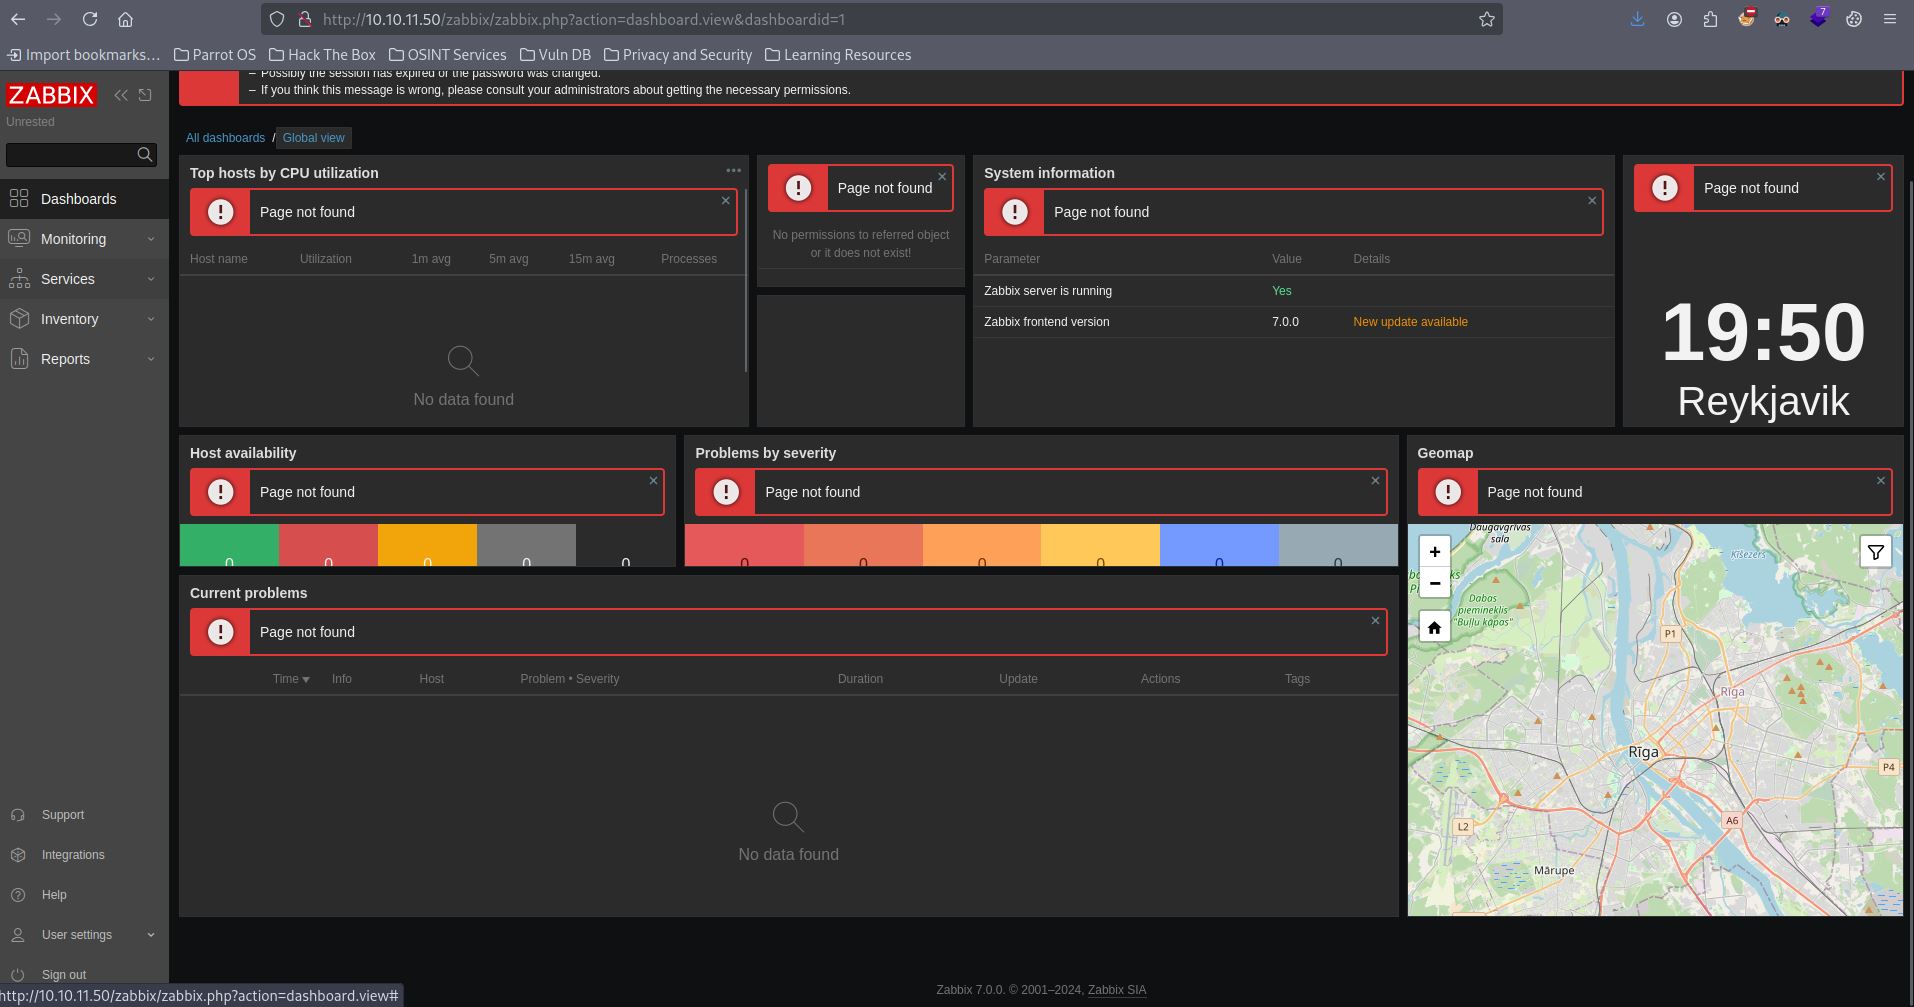Reset Geomap to home view
Viewport: 1914px width, 1007px height.
pyautogui.click(x=1434, y=628)
